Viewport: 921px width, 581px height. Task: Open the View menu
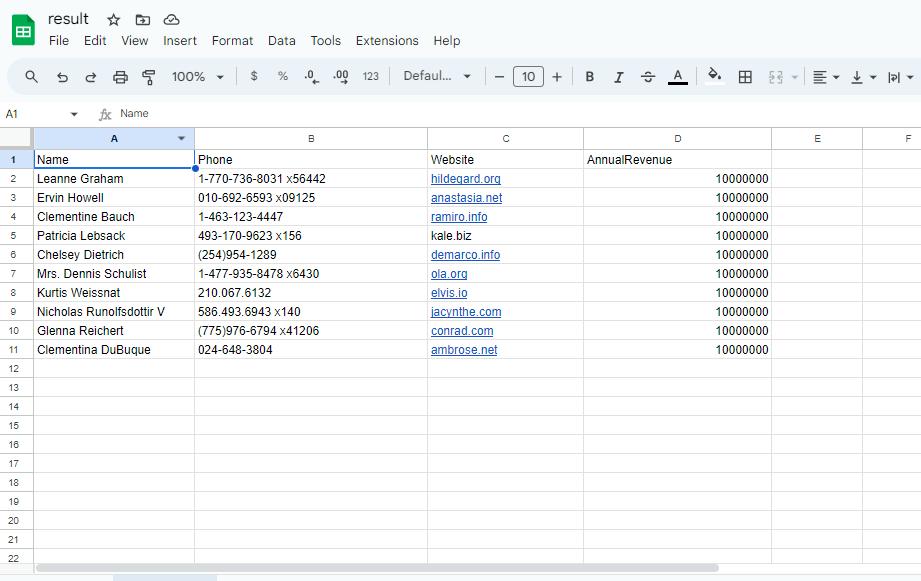(135, 41)
